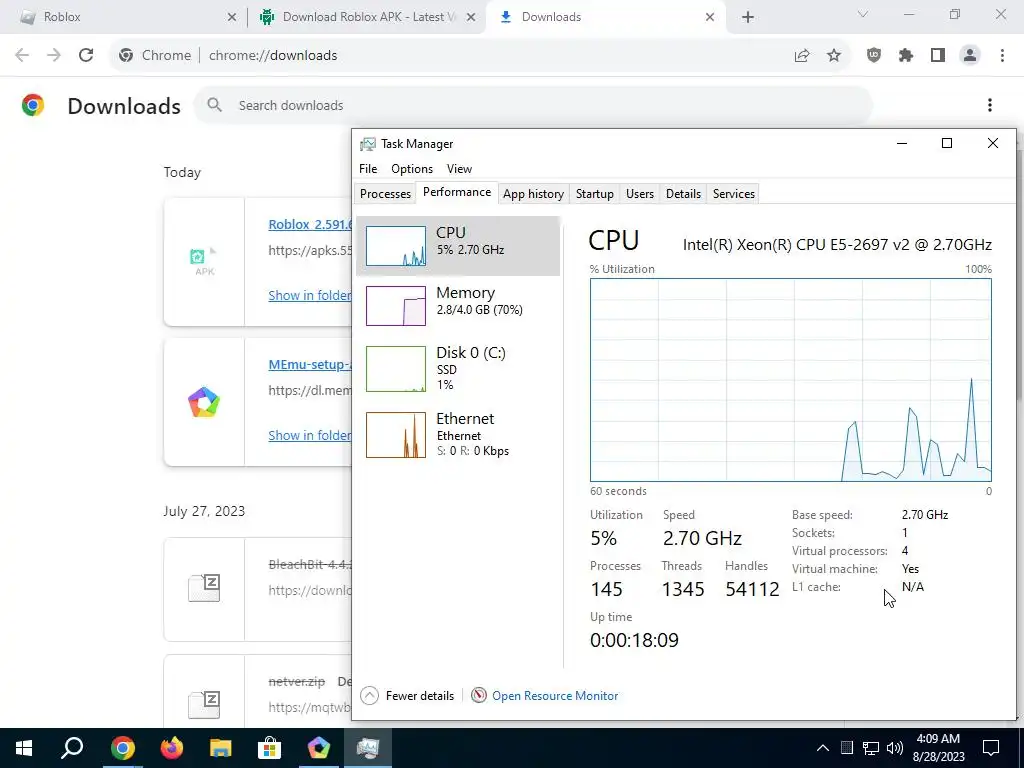
Task: Collapse Task Manager with Fewer details
Action: [408, 696]
